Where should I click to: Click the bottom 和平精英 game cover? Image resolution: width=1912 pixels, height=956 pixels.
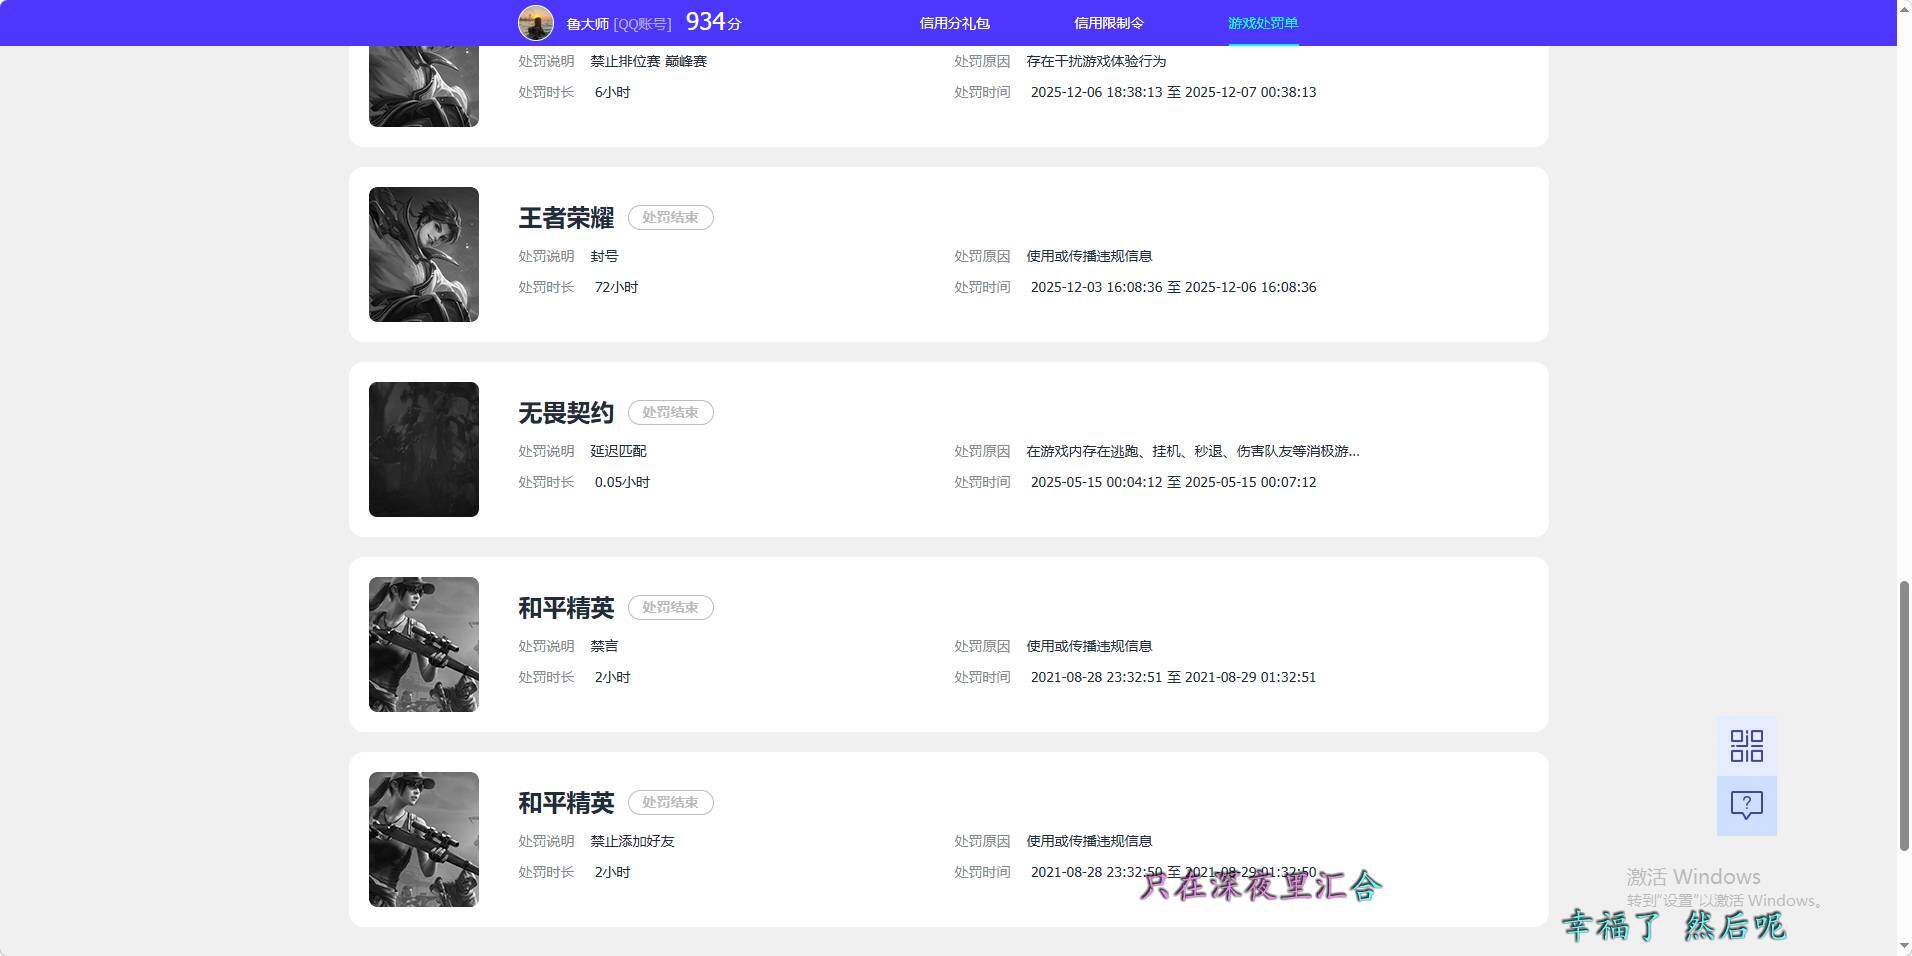pyautogui.click(x=423, y=839)
